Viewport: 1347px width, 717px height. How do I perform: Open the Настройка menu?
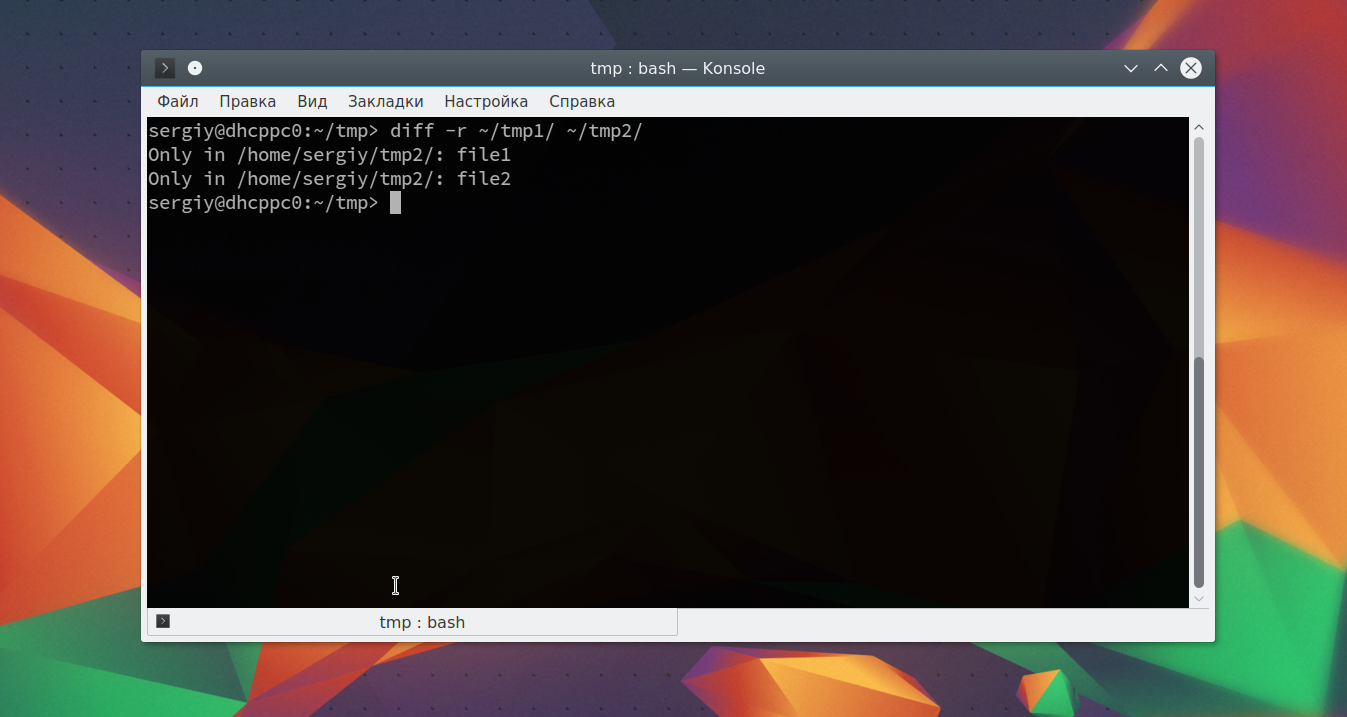(486, 101)
